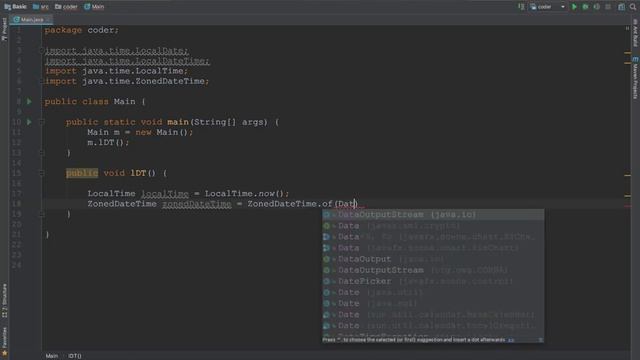
Task: Click the class icon beside DatePicker suggestion
Action: coord(327,281)
